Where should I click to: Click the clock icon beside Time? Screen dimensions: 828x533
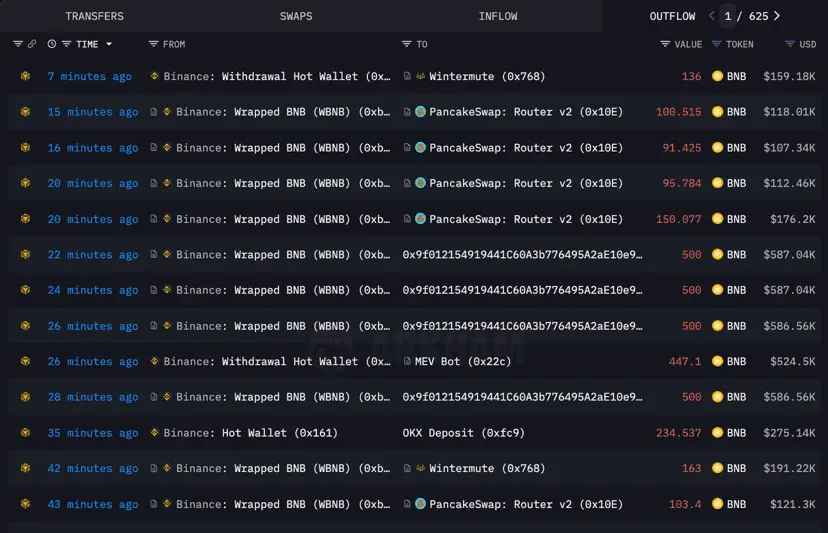tap(52, 44)
